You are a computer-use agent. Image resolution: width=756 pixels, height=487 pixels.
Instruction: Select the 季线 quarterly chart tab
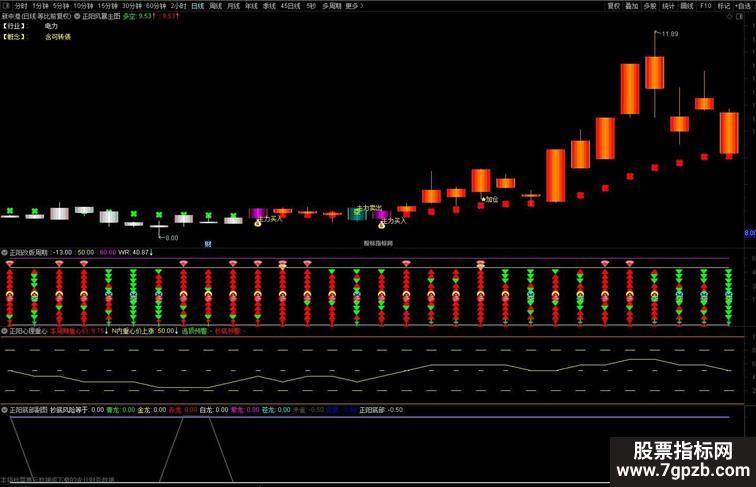click(270, 6)
